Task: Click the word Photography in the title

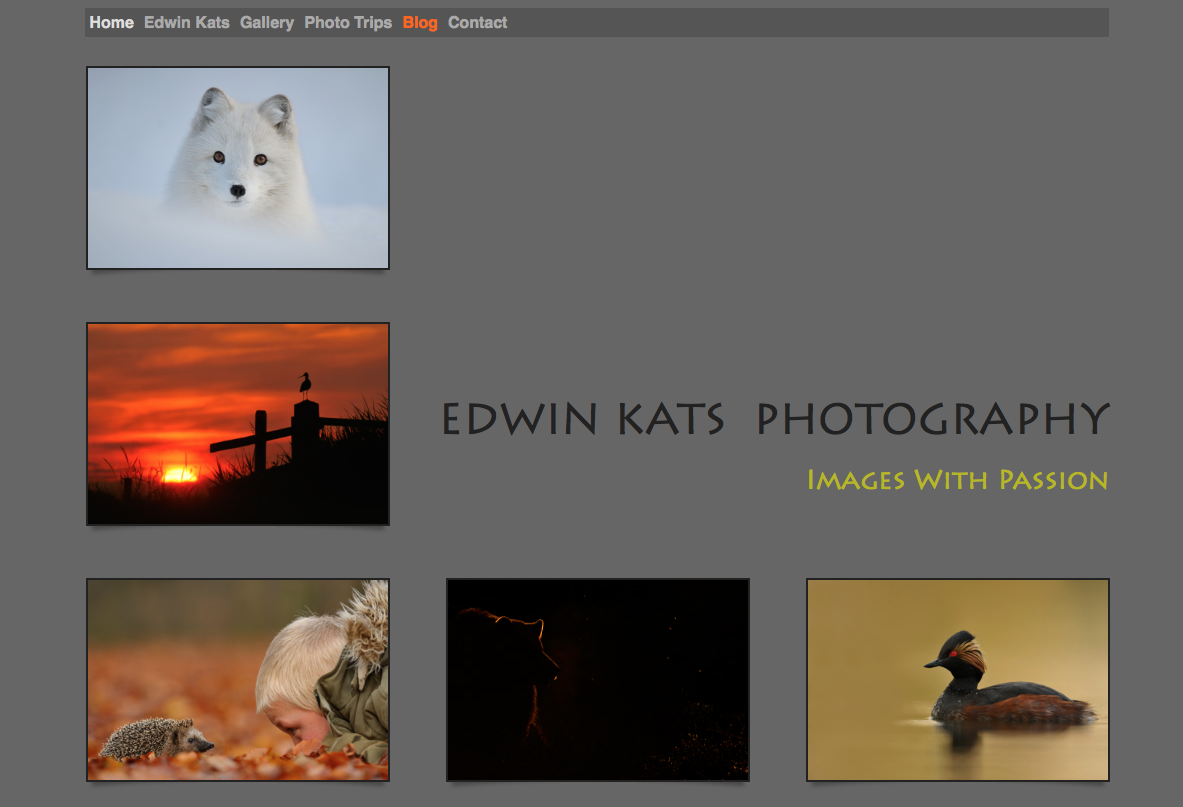Action: [933, 419]
